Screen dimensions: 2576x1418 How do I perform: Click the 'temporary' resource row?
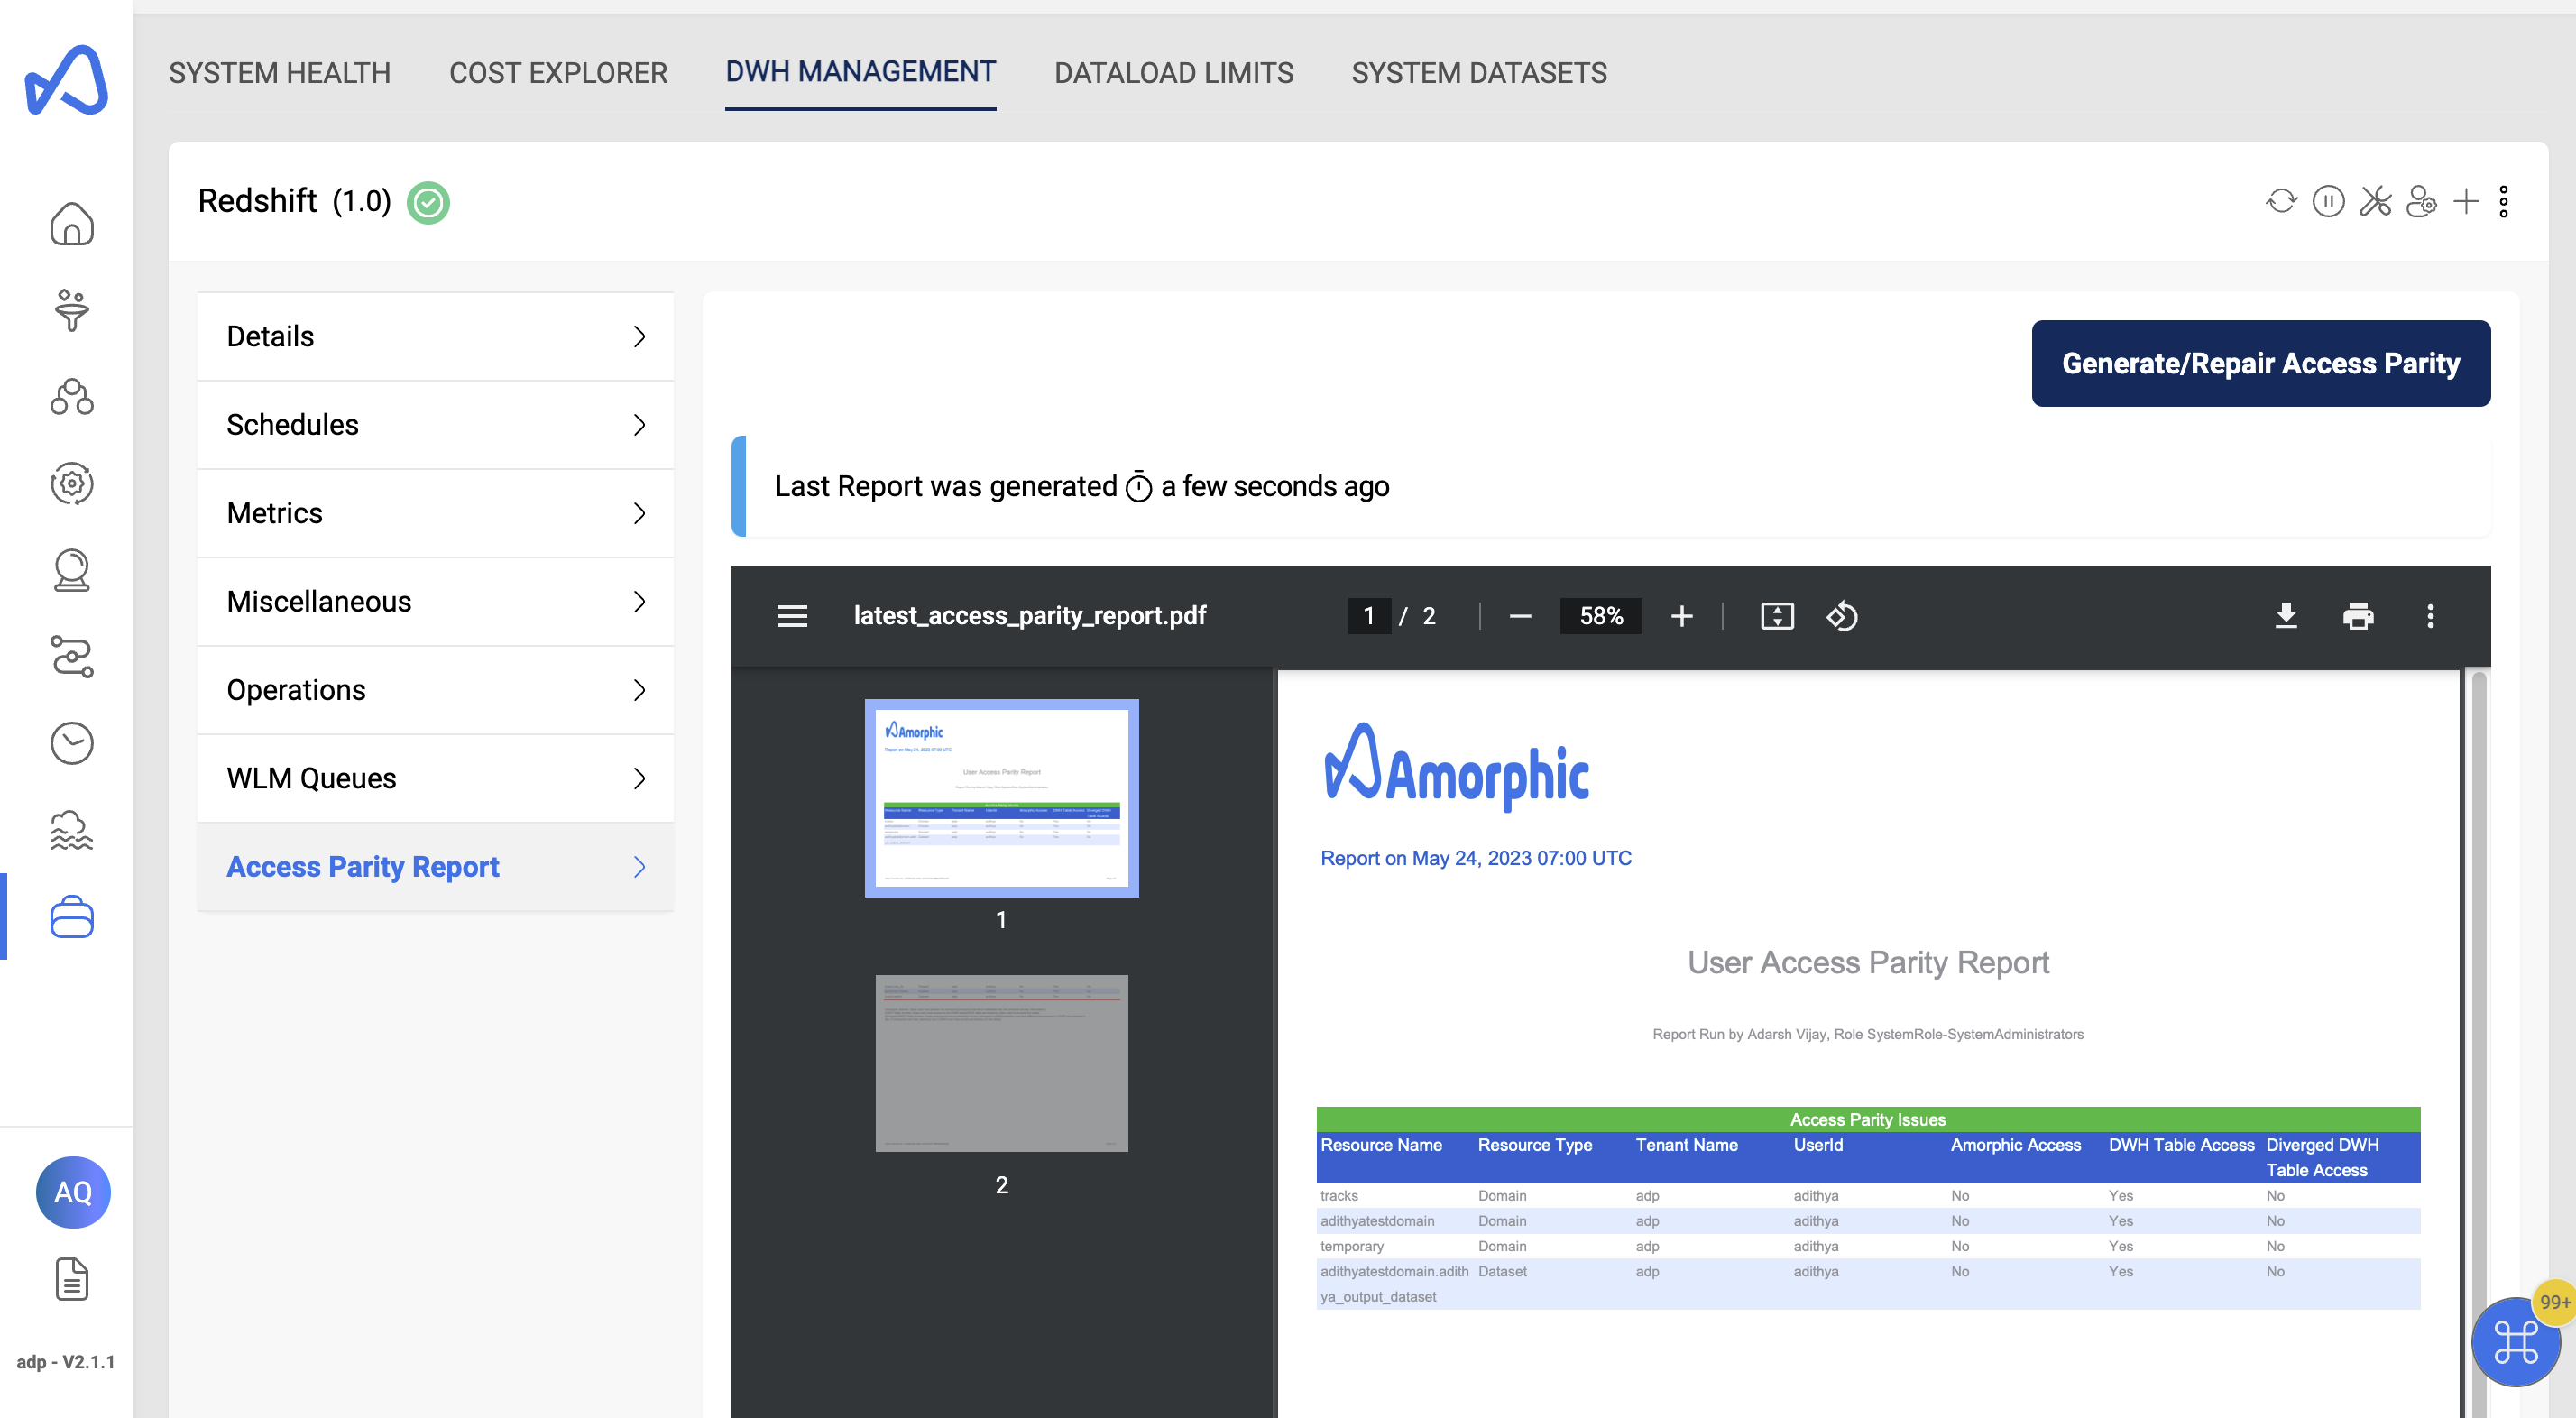[1868, 1246]
